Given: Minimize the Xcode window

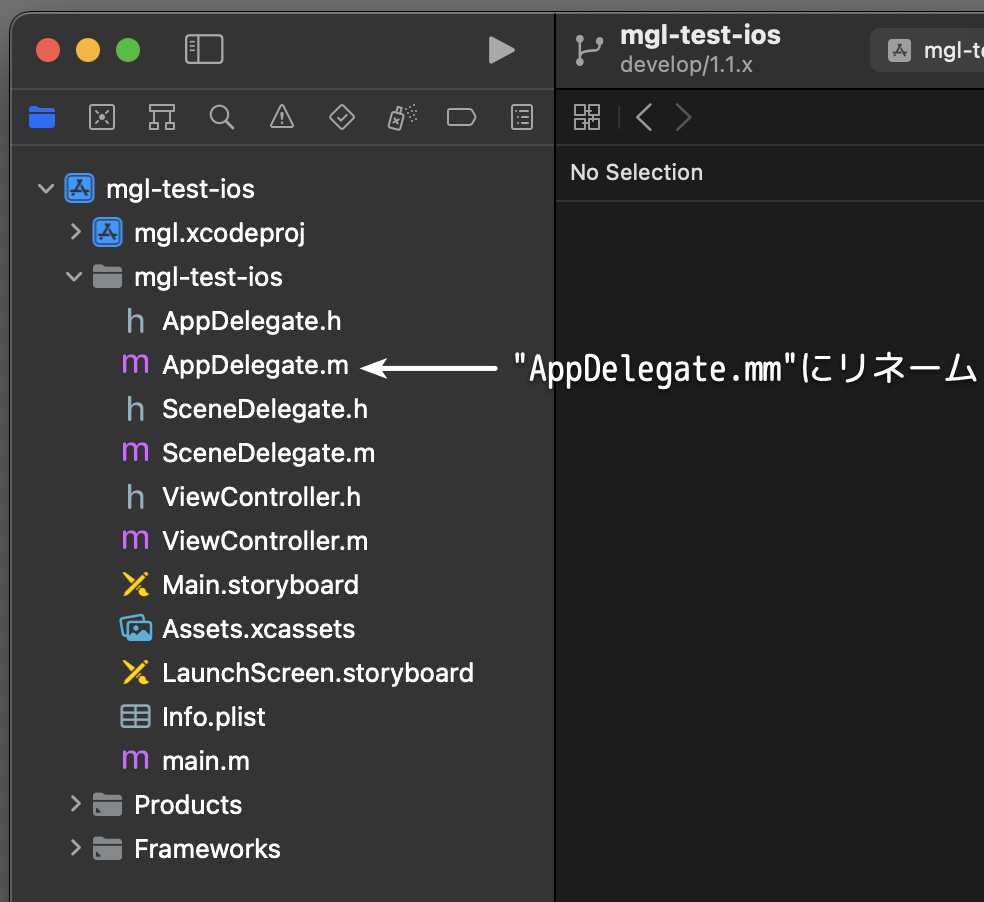Looking at the screenshot, I should click(88, 50).
